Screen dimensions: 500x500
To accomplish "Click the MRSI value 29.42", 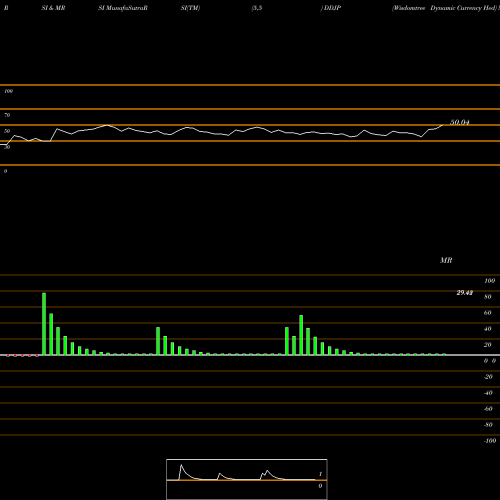I will (x=465, y=293).
